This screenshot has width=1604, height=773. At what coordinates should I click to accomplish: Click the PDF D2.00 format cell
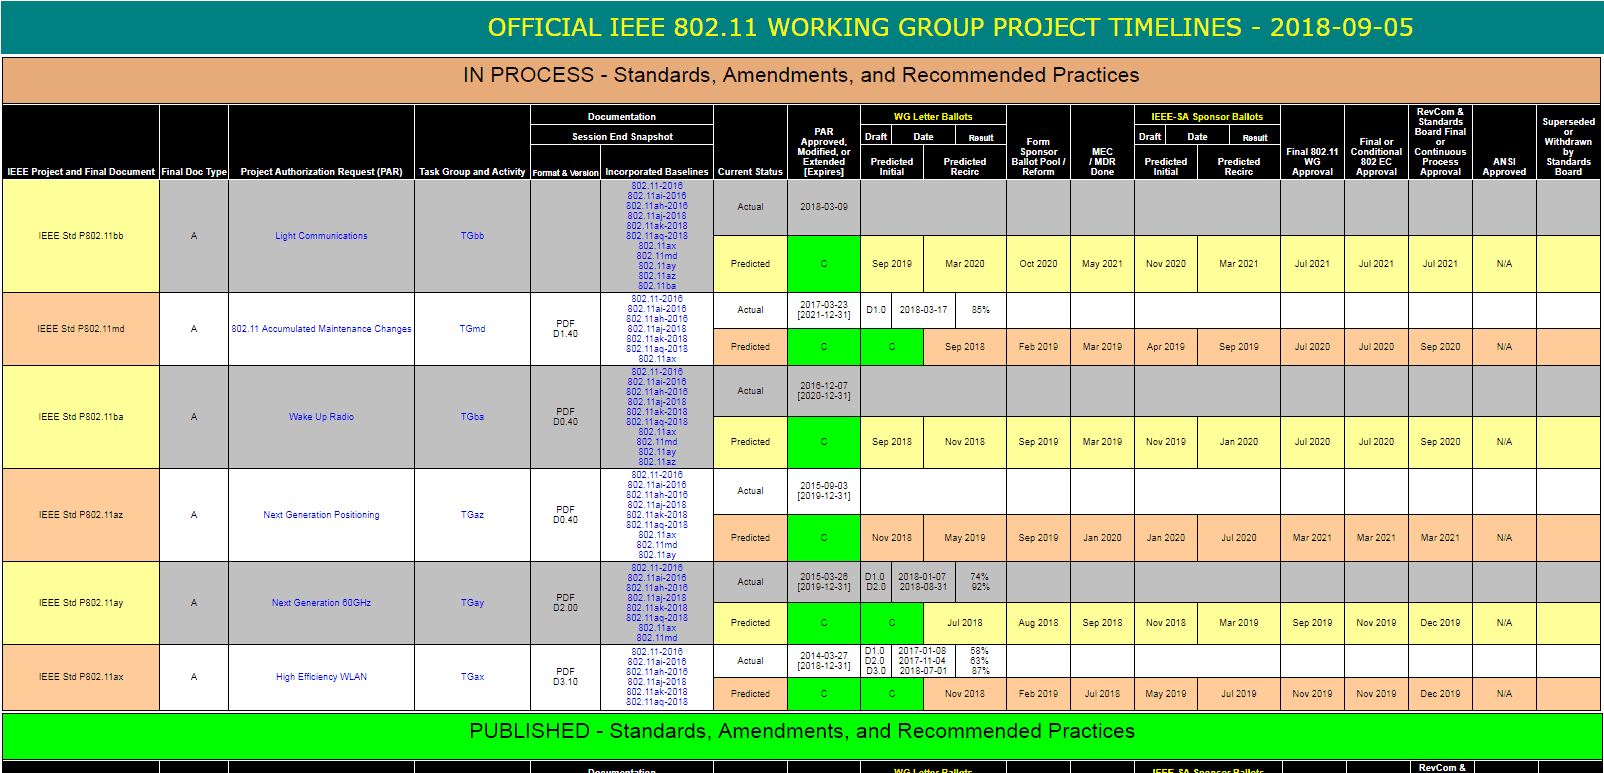(565, 603)
